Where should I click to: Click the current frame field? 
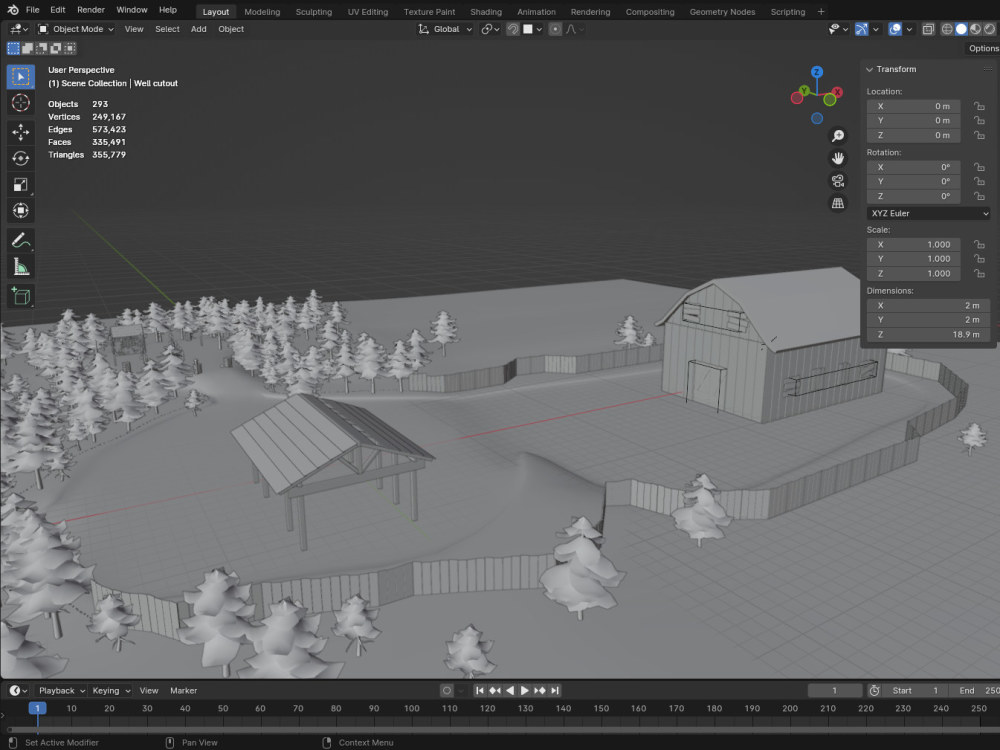pyautogui.click(x=834, y=690)
